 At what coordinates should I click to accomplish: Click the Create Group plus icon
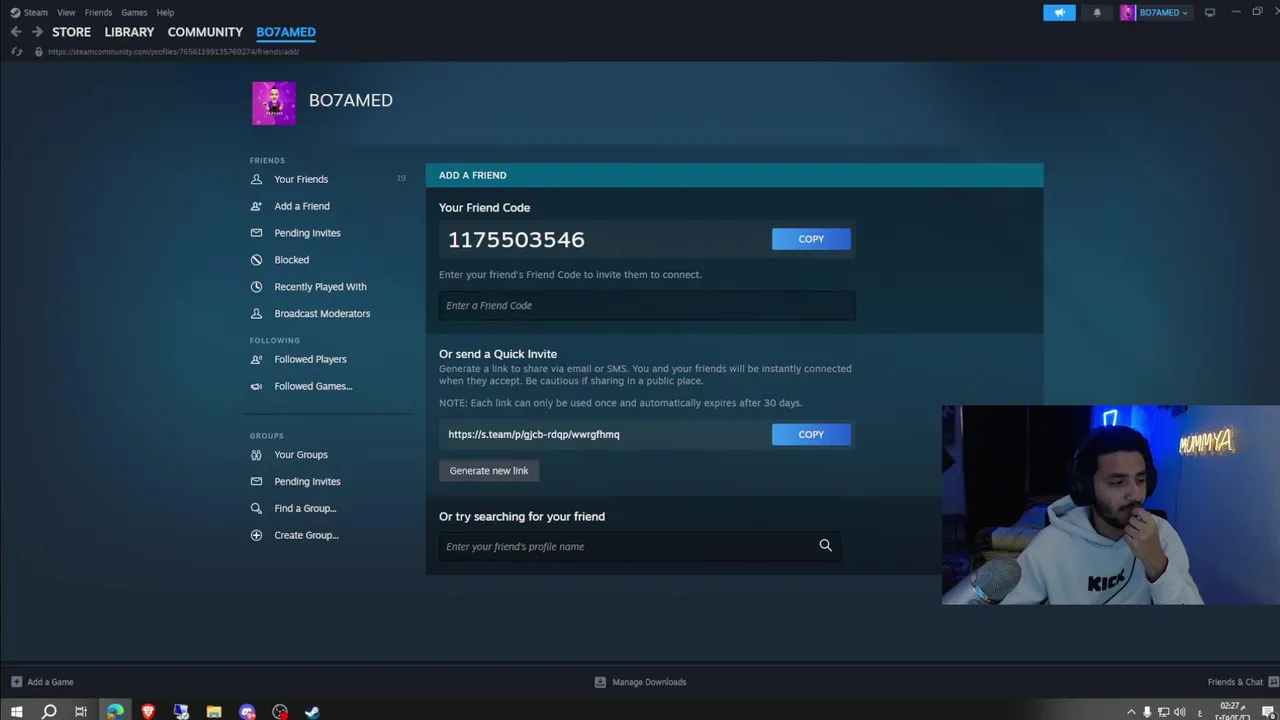click(256, 536)
